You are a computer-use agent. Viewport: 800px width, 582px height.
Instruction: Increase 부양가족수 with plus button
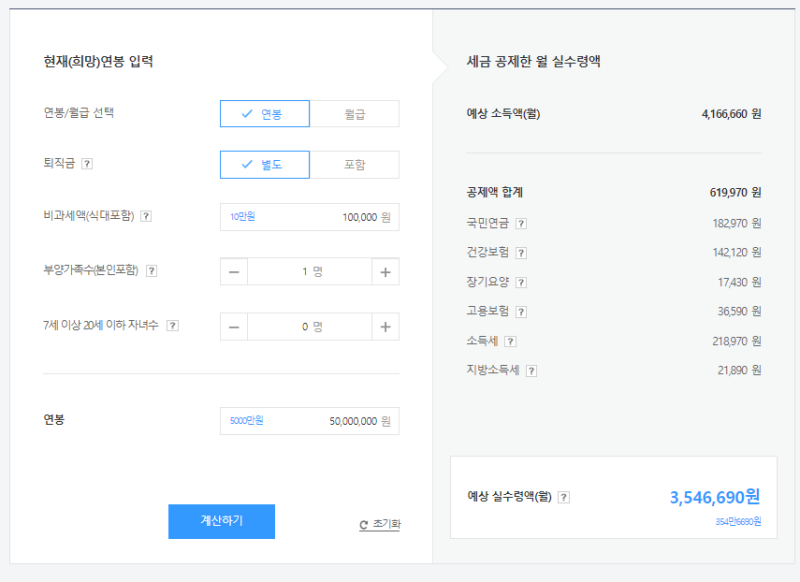point(385,271)
